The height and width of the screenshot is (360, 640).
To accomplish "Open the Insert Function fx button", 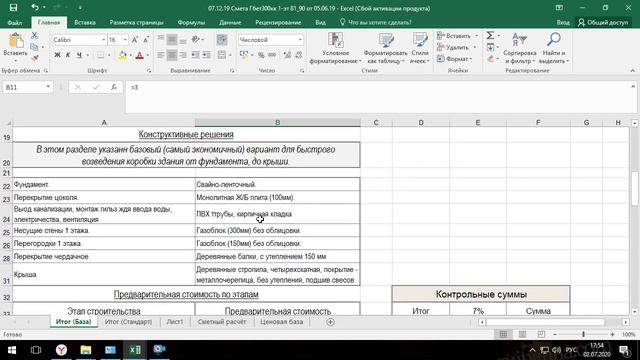I will (x=114, y=87).
